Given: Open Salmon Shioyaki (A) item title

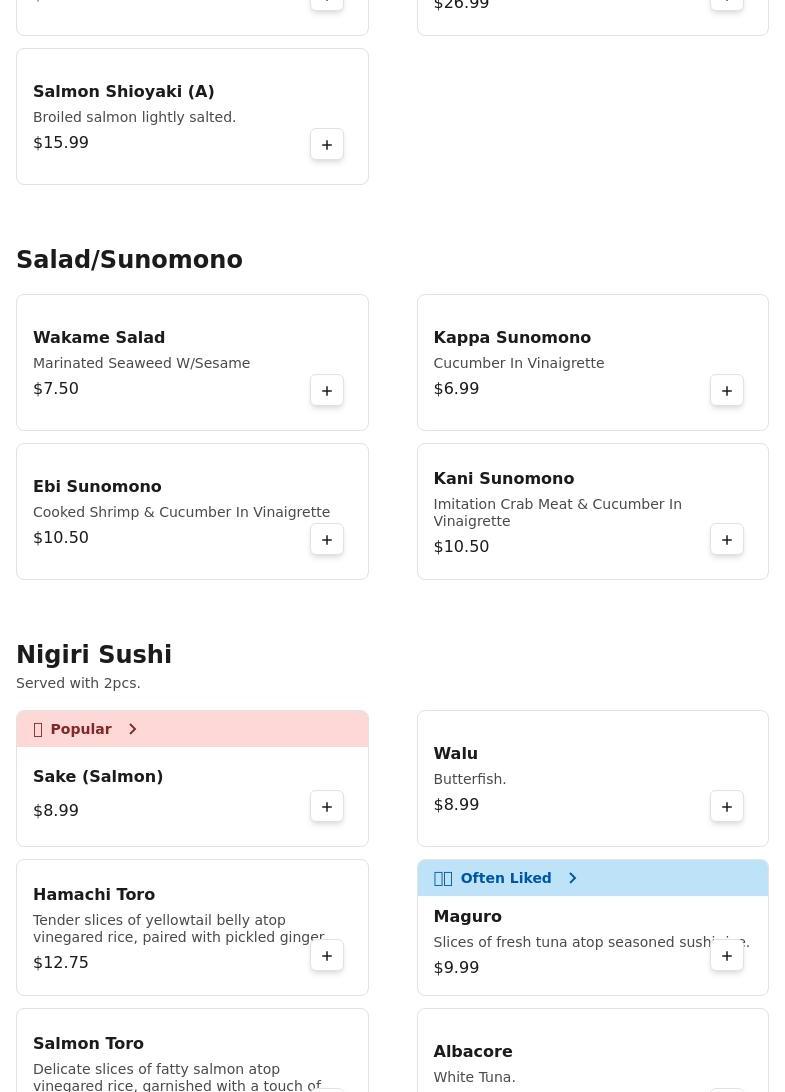Looking at the screenshot, I should (124, 92).
